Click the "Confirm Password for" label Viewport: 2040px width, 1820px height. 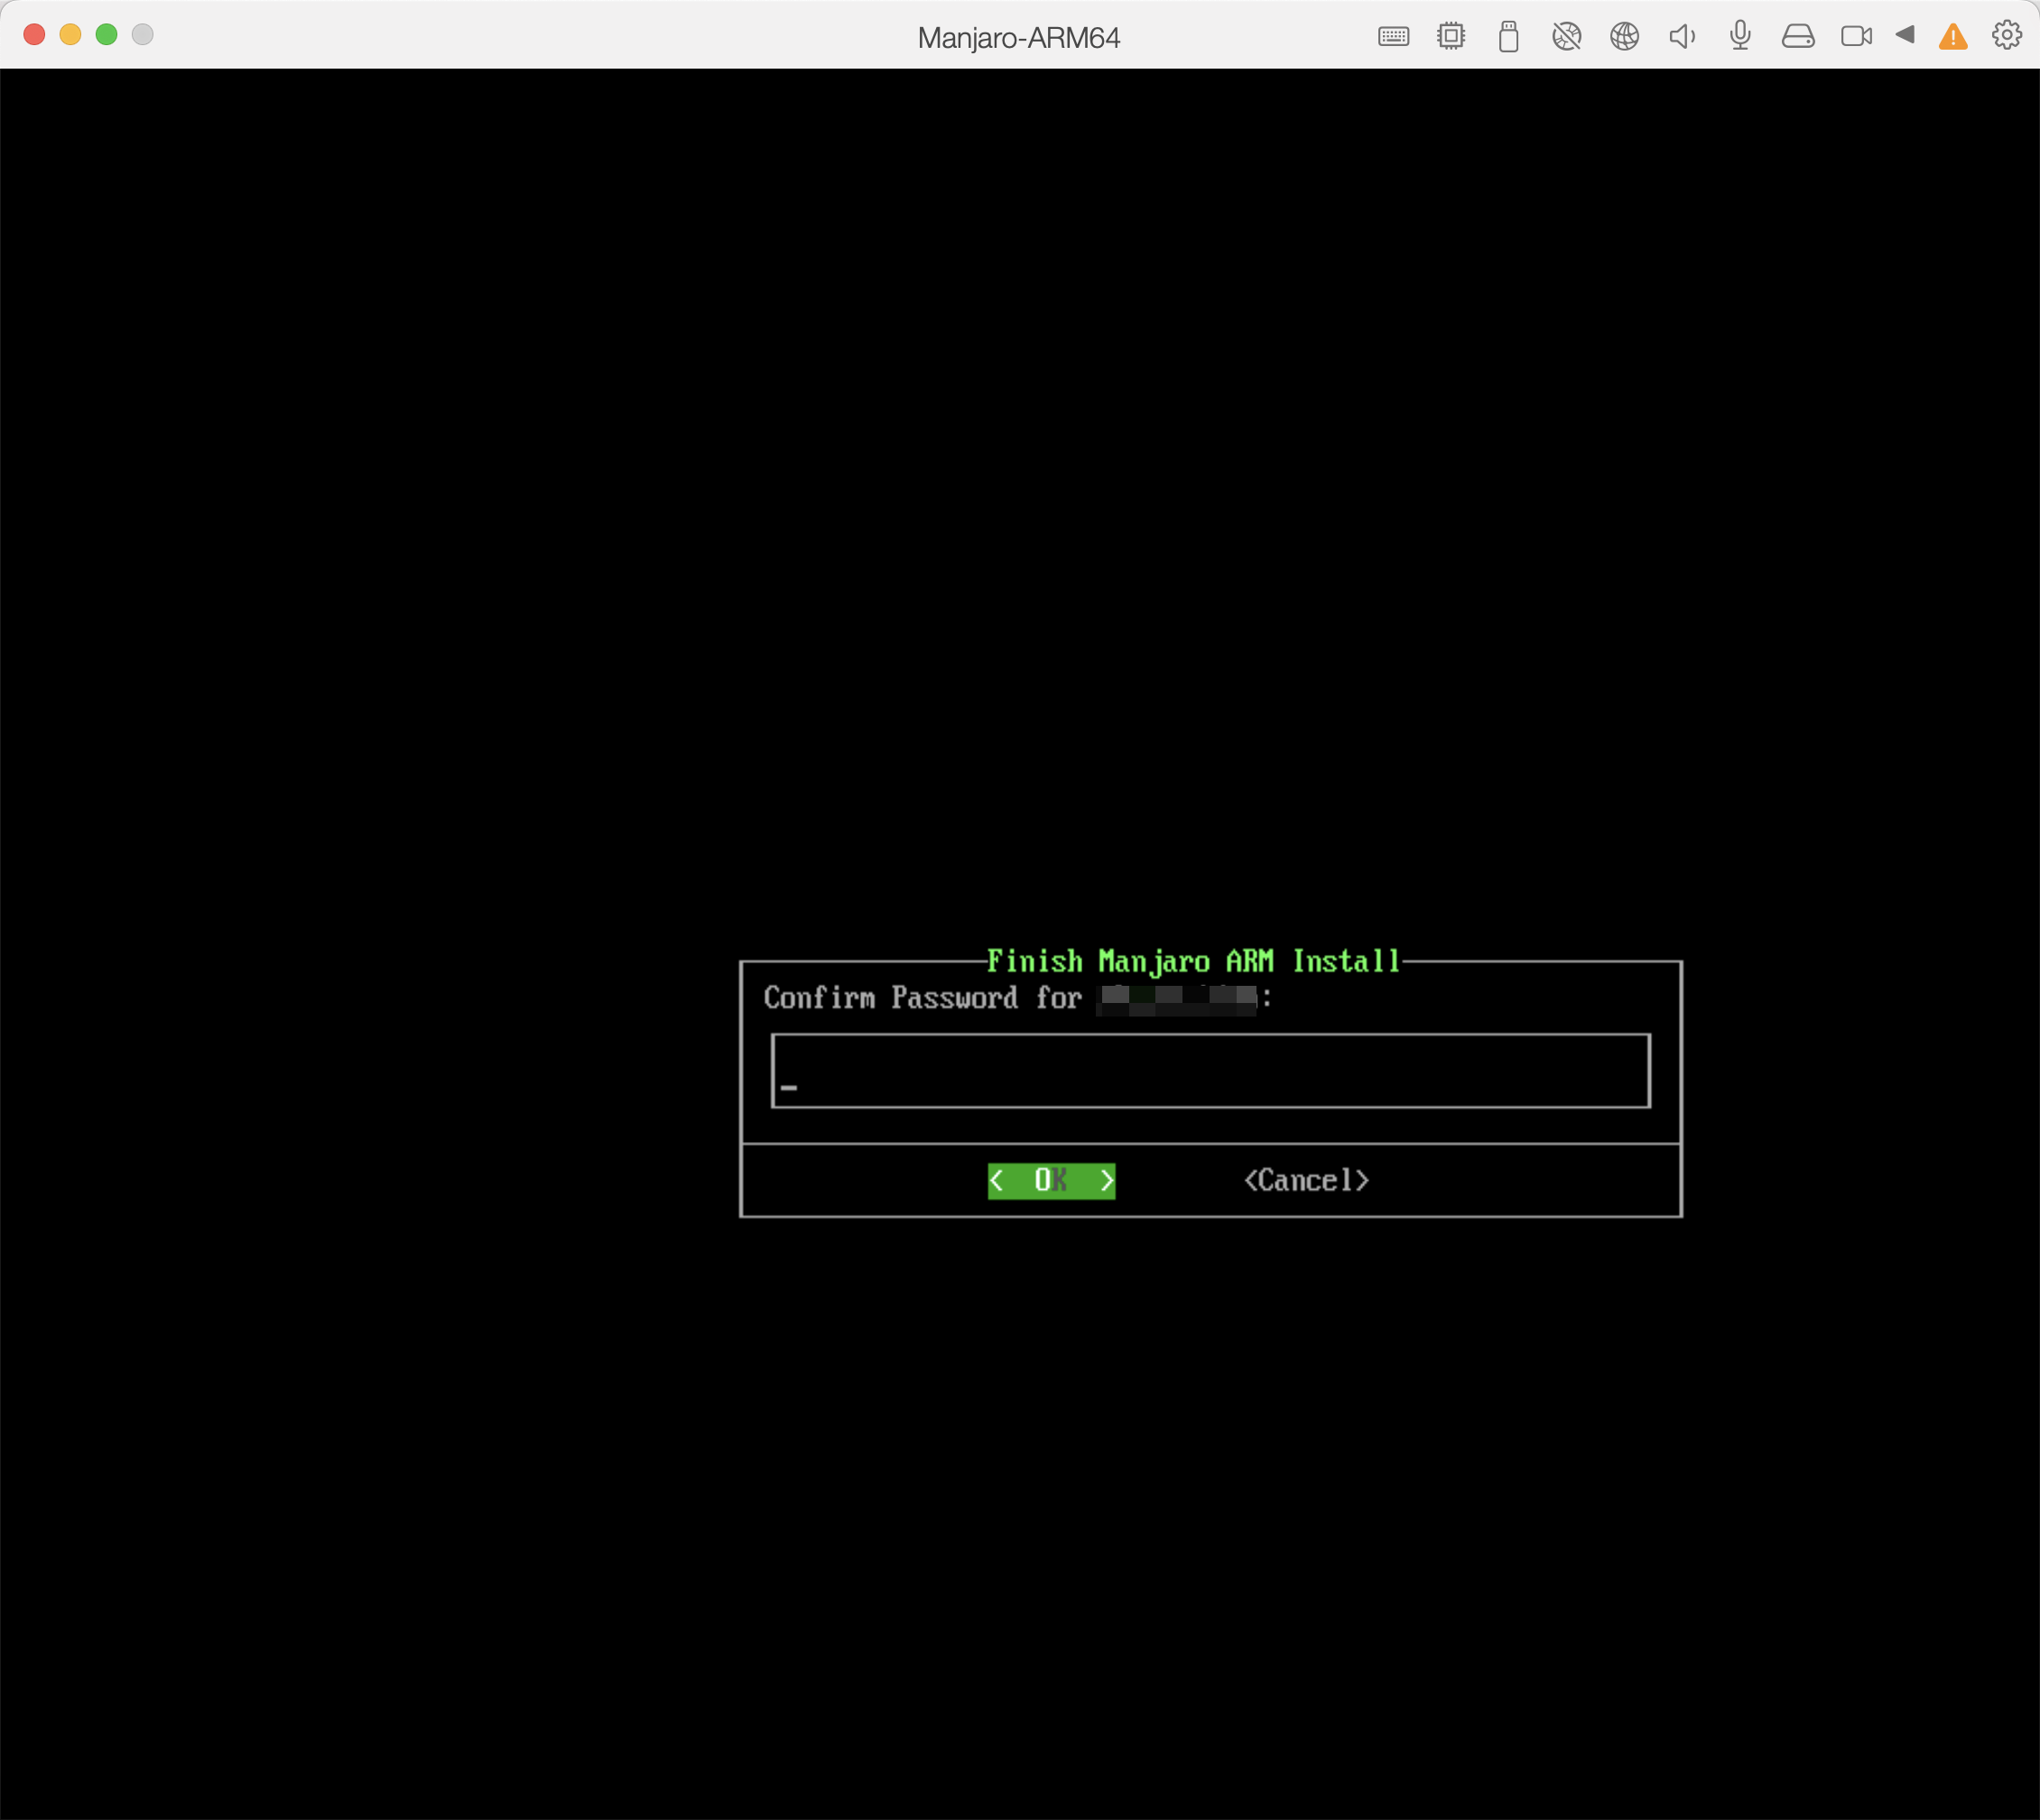pyautogui.click(x=922, y=998)
